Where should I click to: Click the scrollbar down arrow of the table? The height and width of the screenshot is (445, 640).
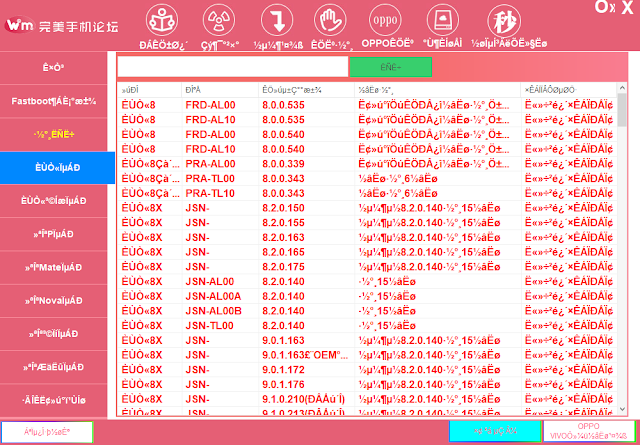(x=622, y=409)
